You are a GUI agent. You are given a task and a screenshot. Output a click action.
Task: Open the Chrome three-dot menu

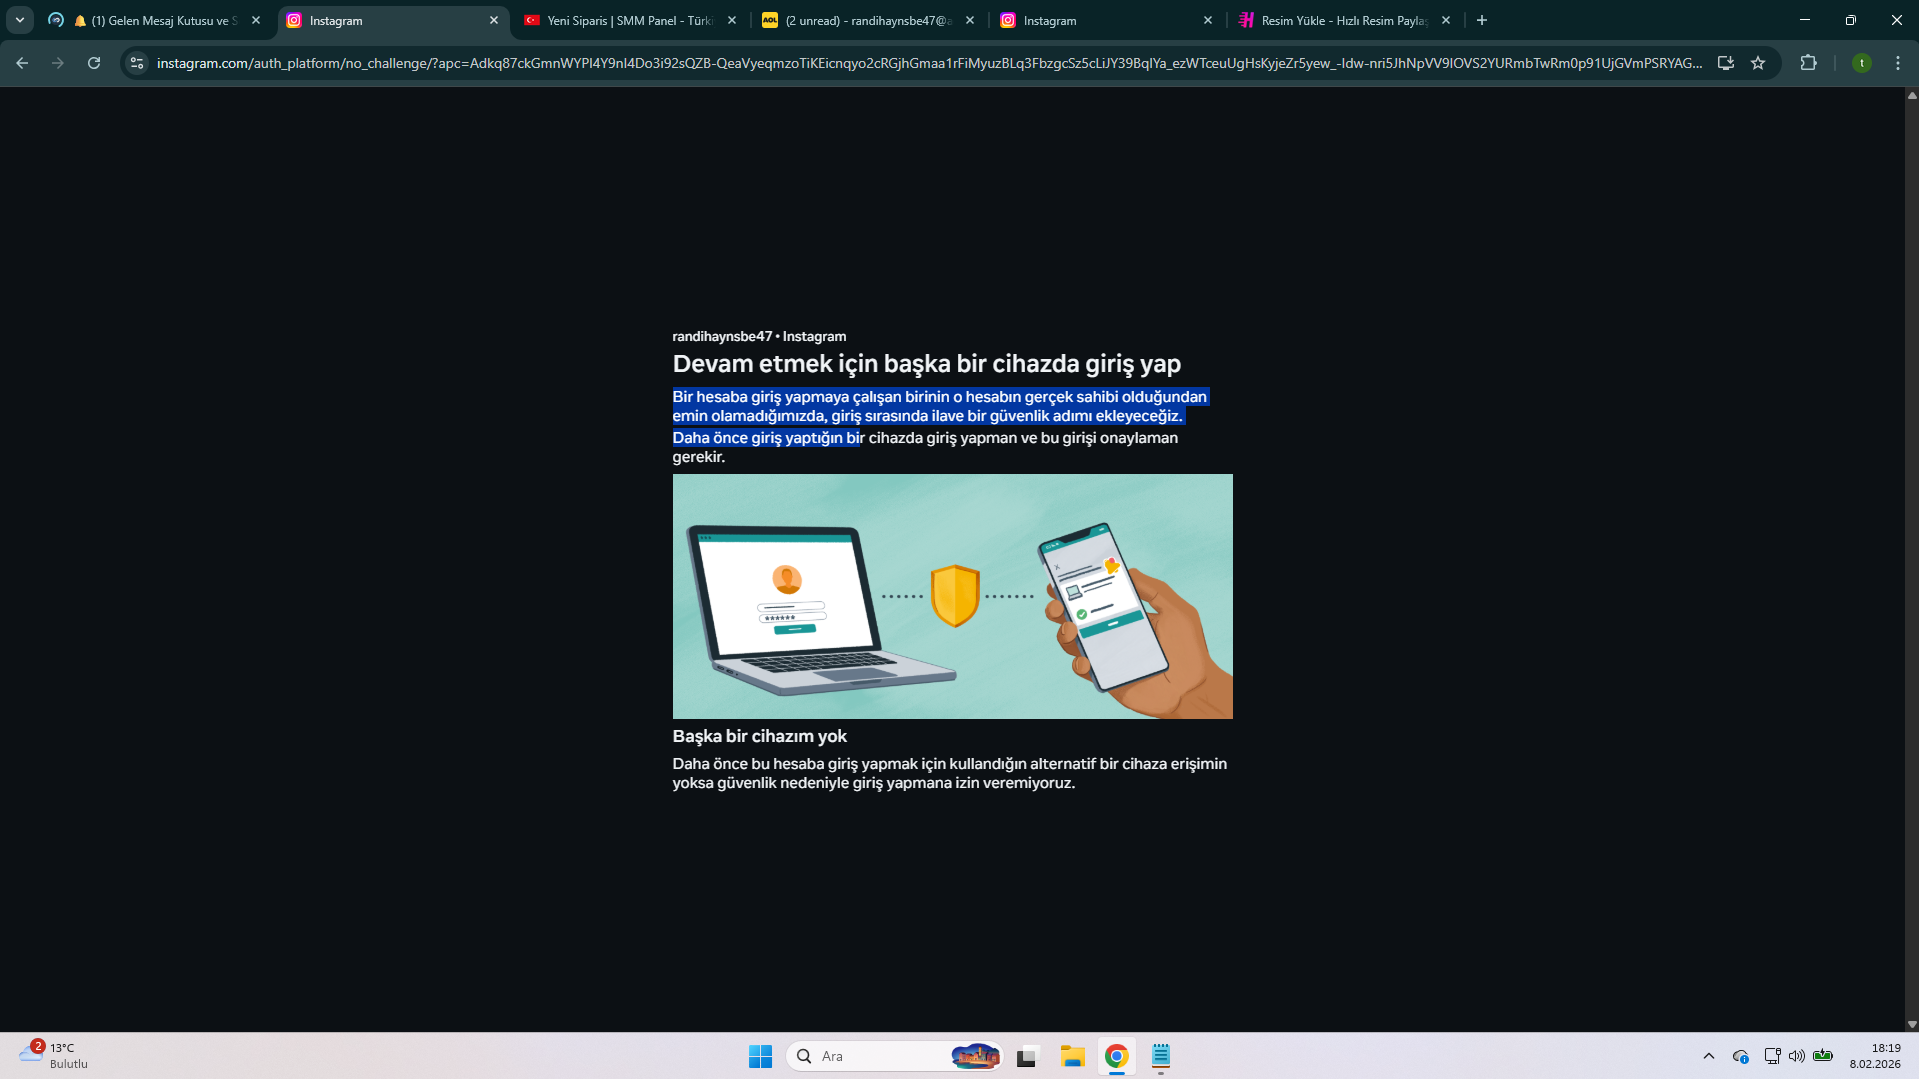click(x=1898, y=63)
